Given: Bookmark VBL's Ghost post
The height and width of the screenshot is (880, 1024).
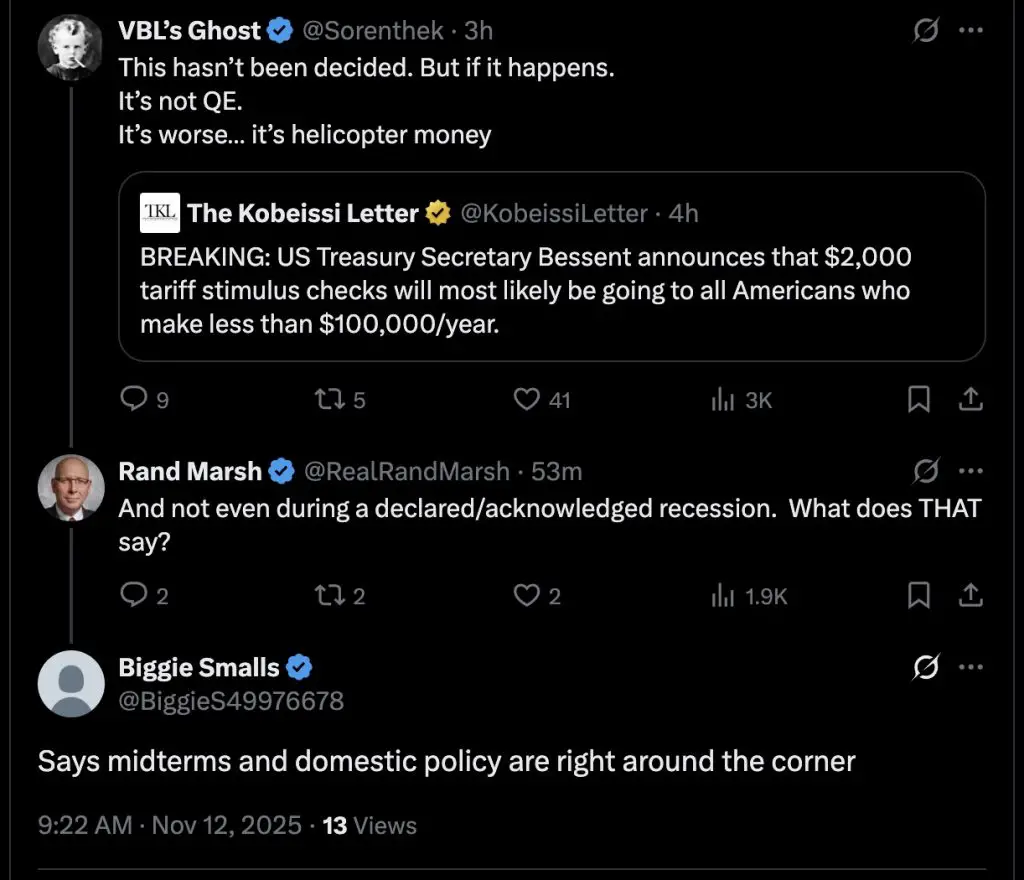Looking at the screenshot, I should click(918, 400).
